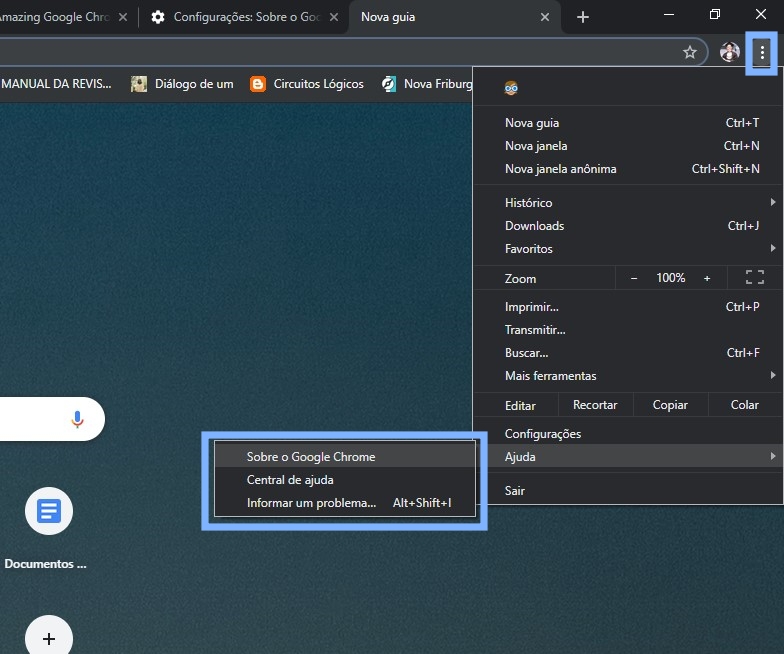784x654 pixels.
Task: Open the Documentos shortcut icon
Action: tap(49, 511)
